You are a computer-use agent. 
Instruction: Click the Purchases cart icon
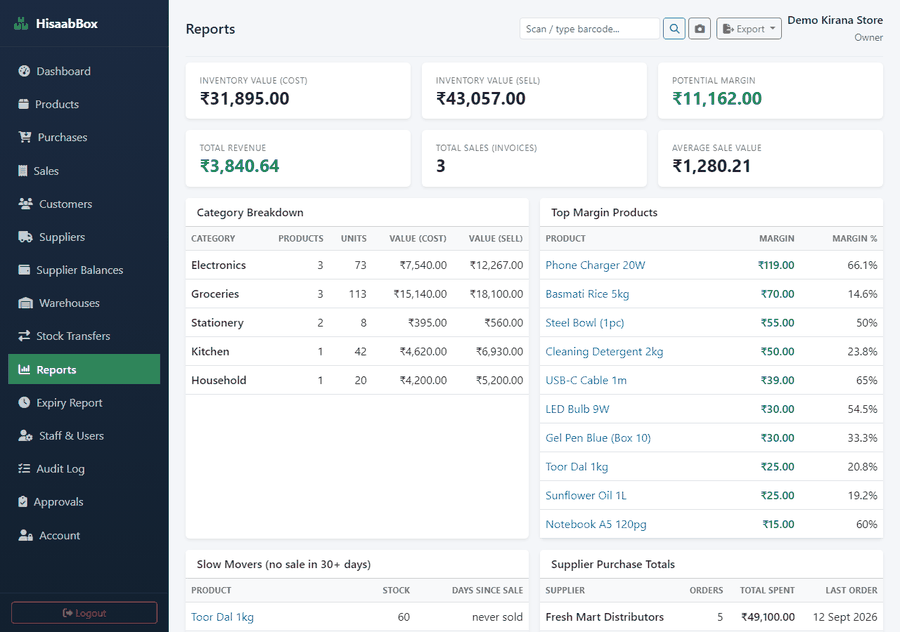[25, 137]
